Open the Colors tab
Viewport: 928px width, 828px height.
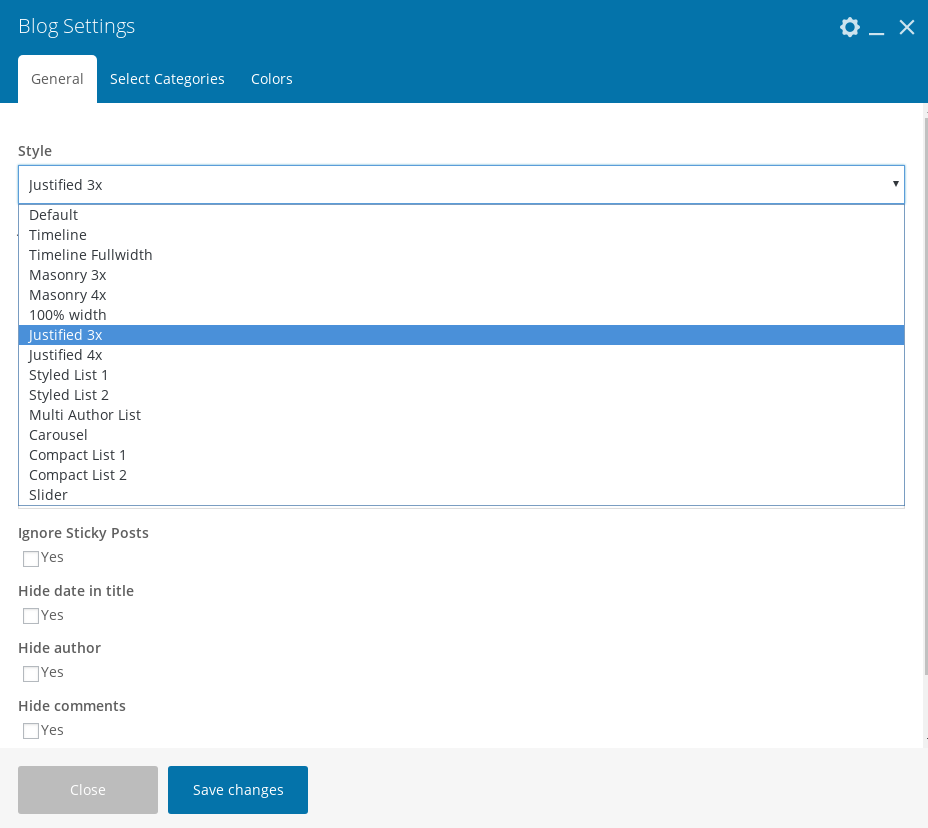[x=271, y=79]
